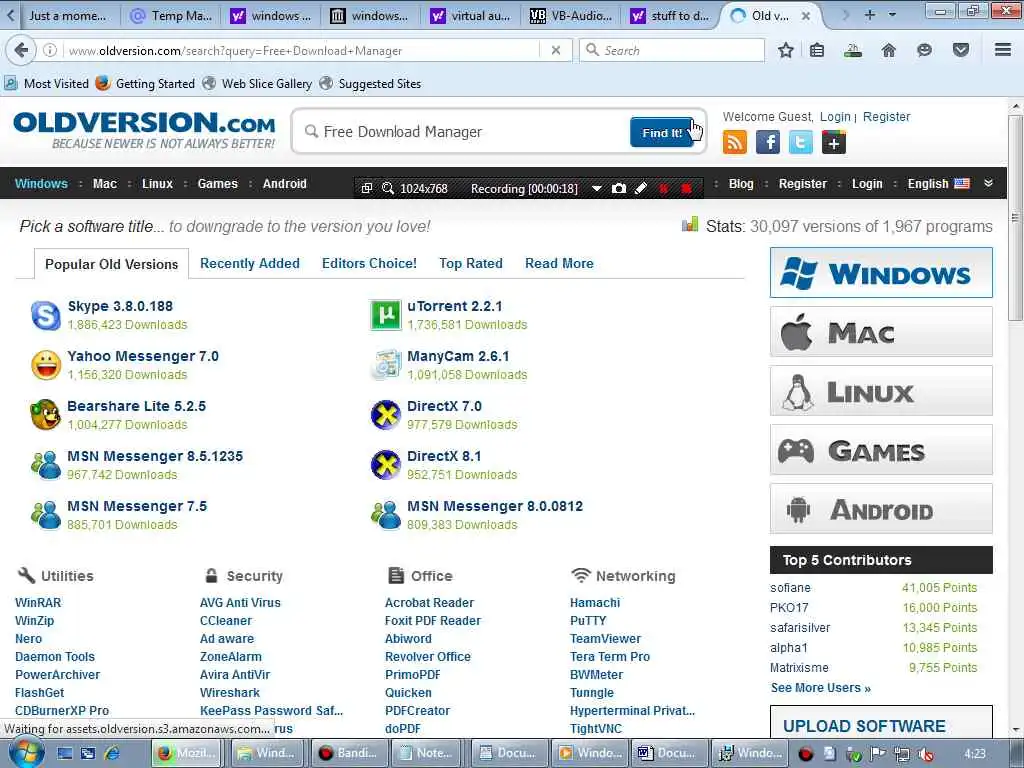Image resolution: width=1024 pixels, height=768 pixels.
Task: Open the list-all-tabs dropdown arrow
Action: (893, 14)
